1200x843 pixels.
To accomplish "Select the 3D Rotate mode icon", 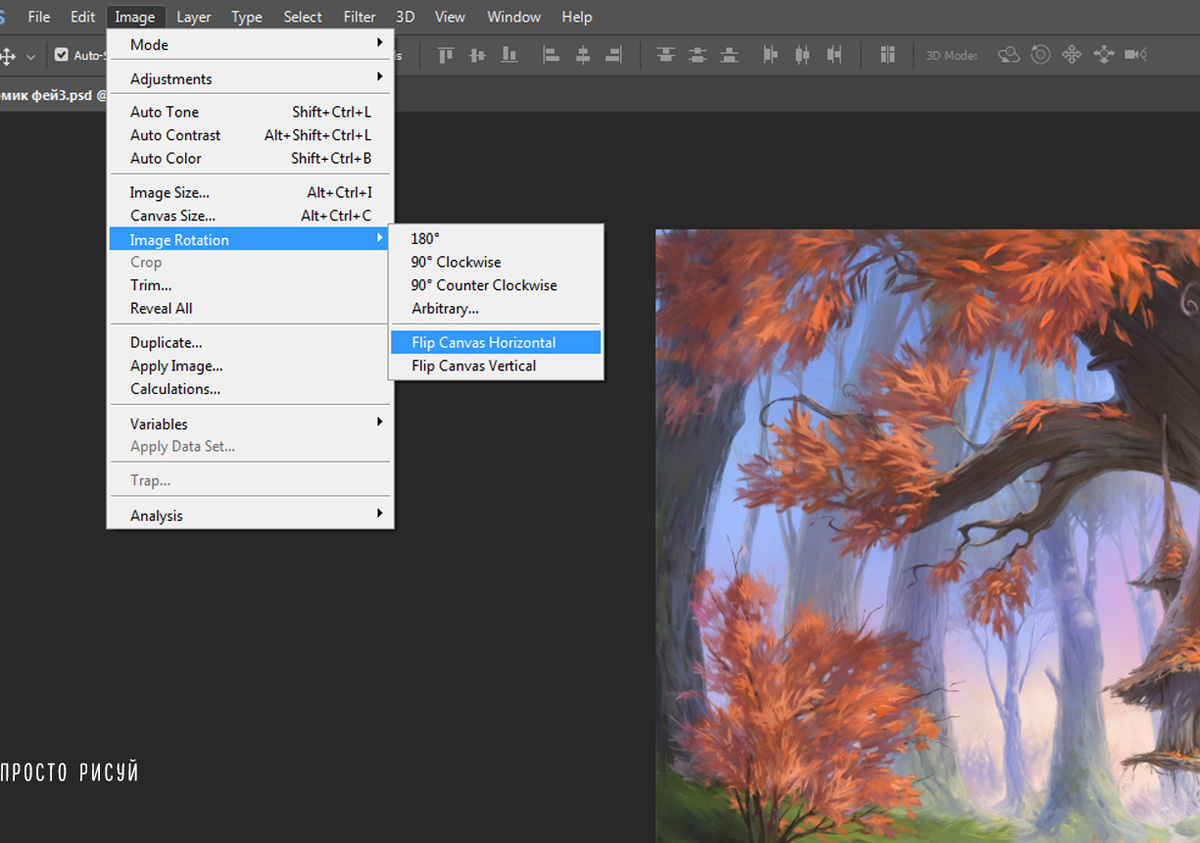I will click(x=1009, y=55).
